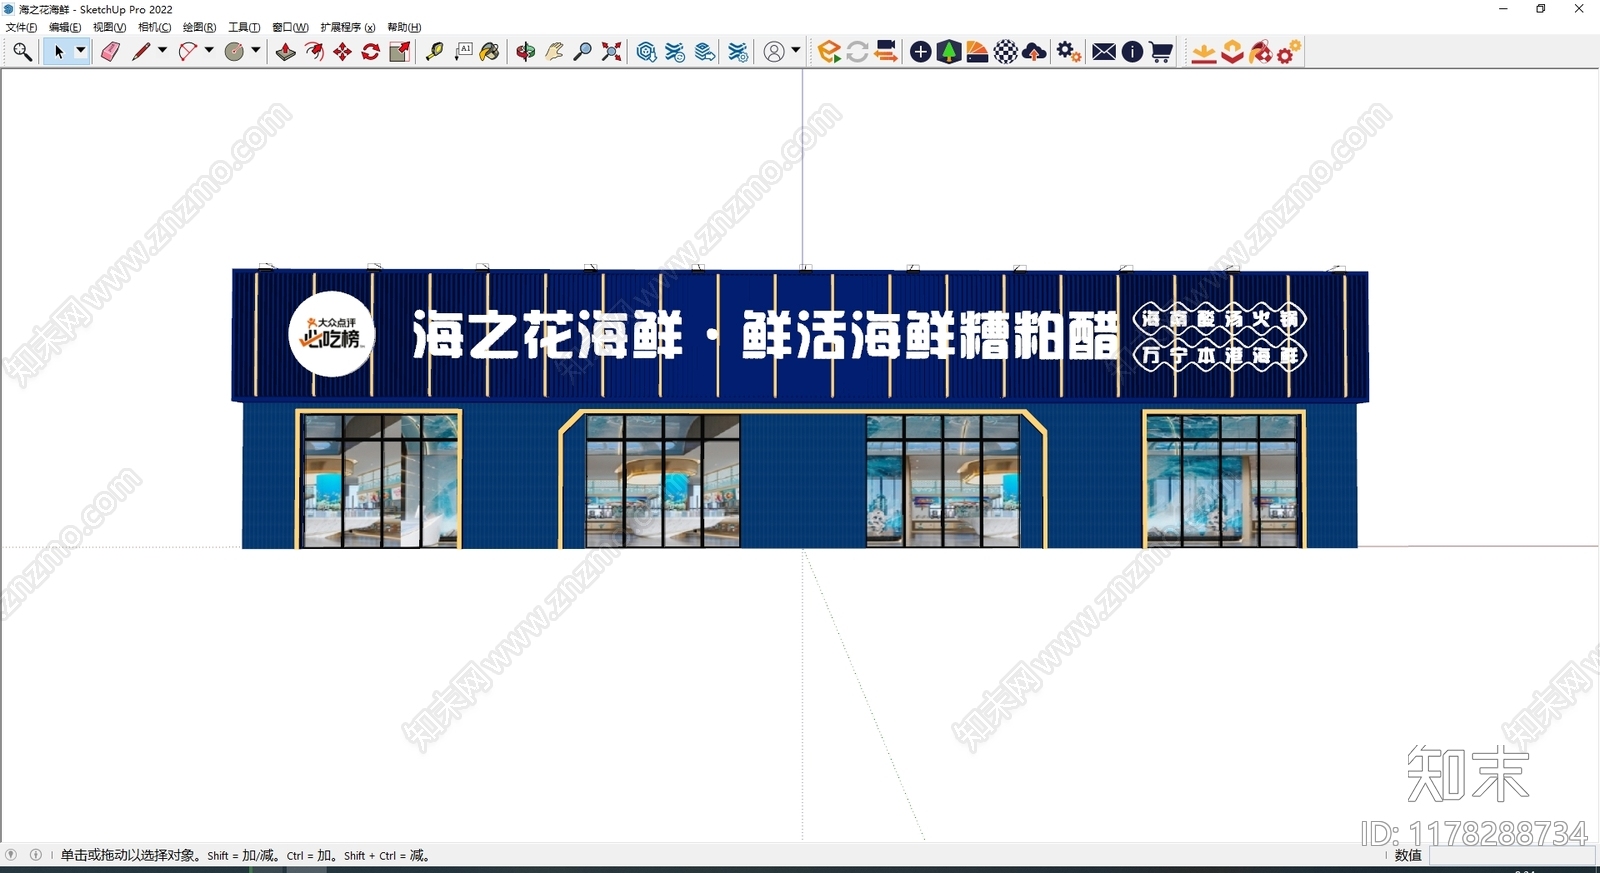Viewport: 1600px width, 873px height.
Task: Open the 绘图(R) menu
Action: [199, 27]
